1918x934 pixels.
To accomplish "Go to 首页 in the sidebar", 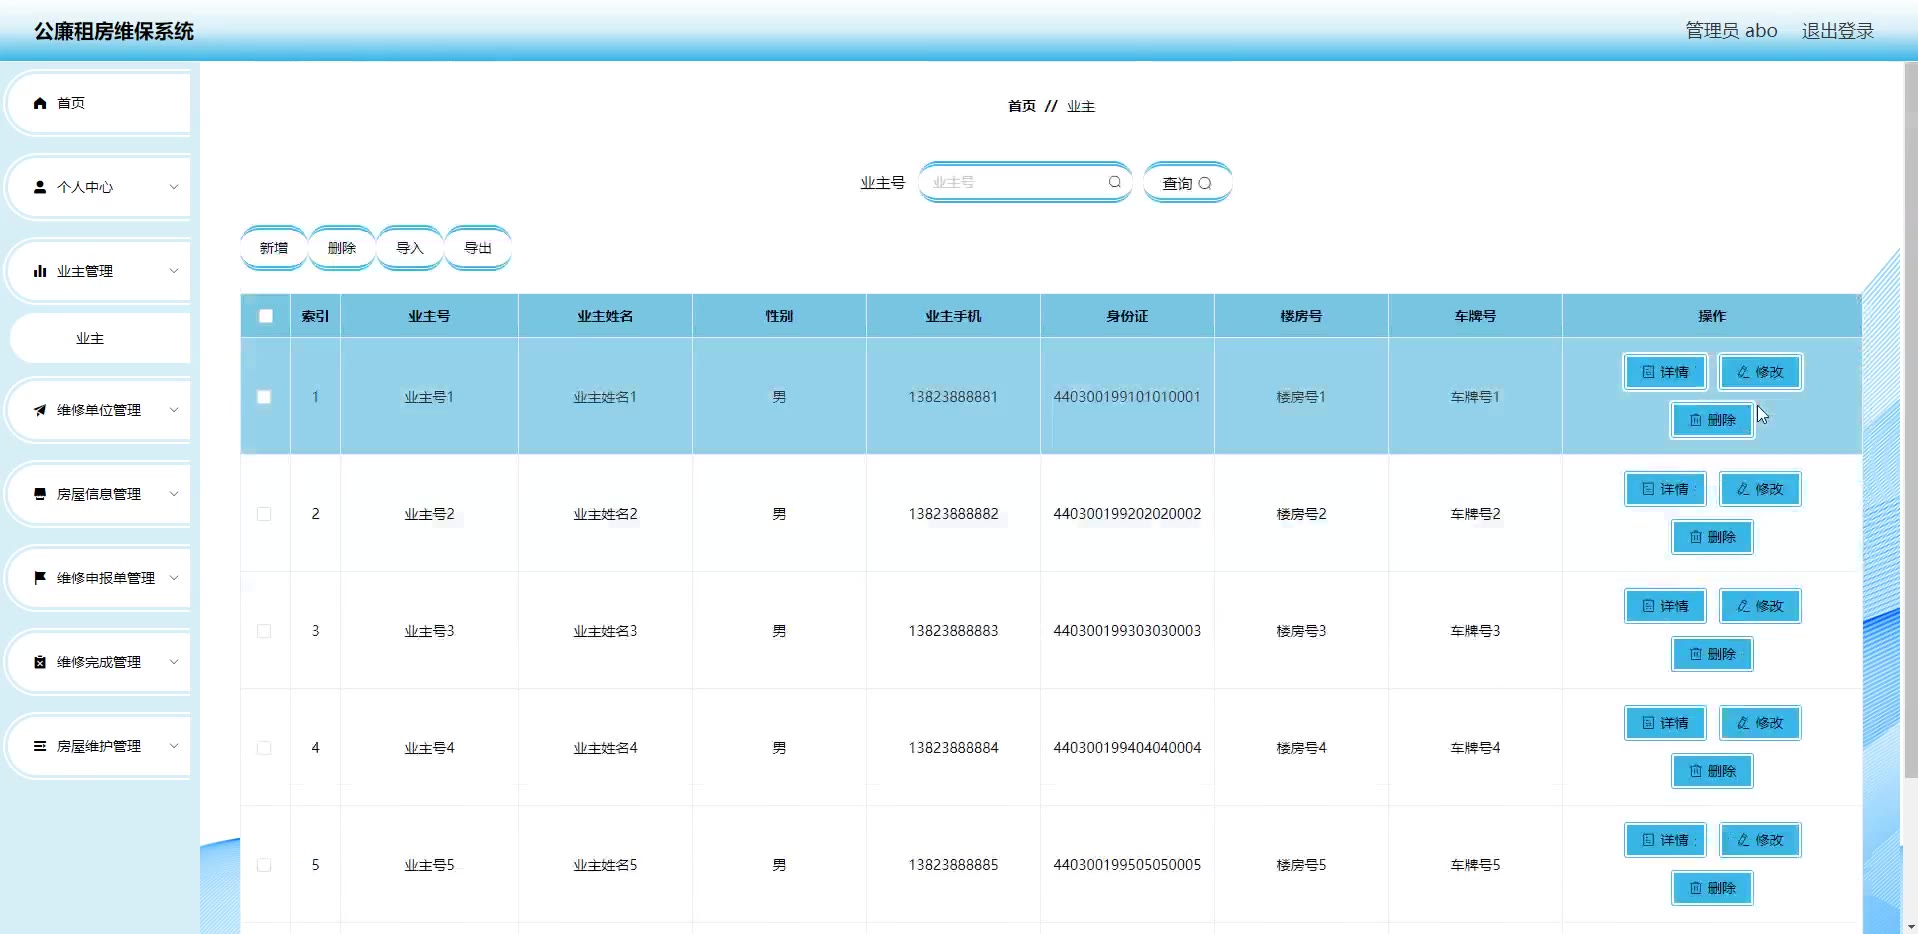I will (99, 103).
